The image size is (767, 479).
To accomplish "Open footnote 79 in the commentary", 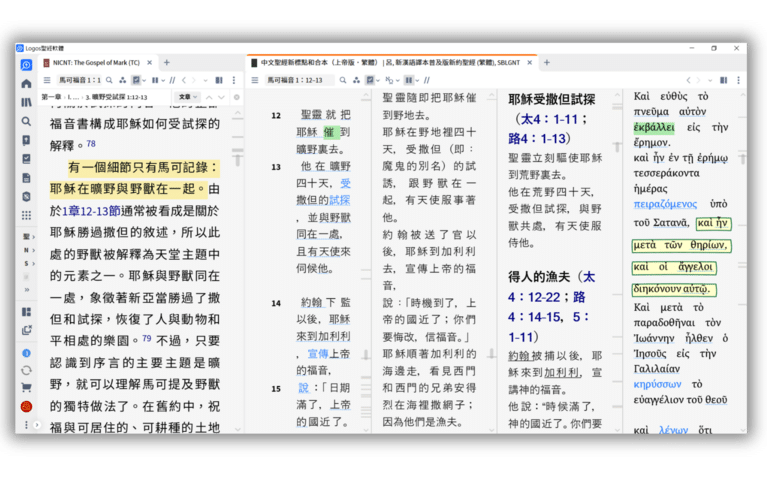I will (147, 338).
